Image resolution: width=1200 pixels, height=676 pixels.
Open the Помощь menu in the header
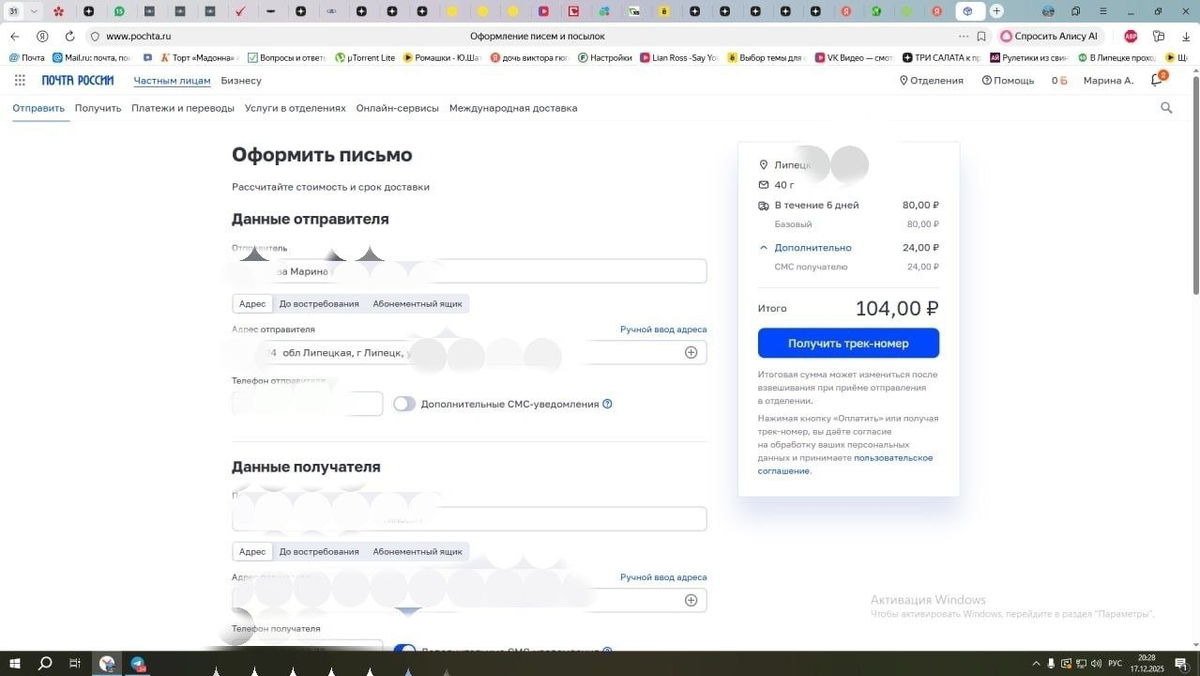(1008, 80)
